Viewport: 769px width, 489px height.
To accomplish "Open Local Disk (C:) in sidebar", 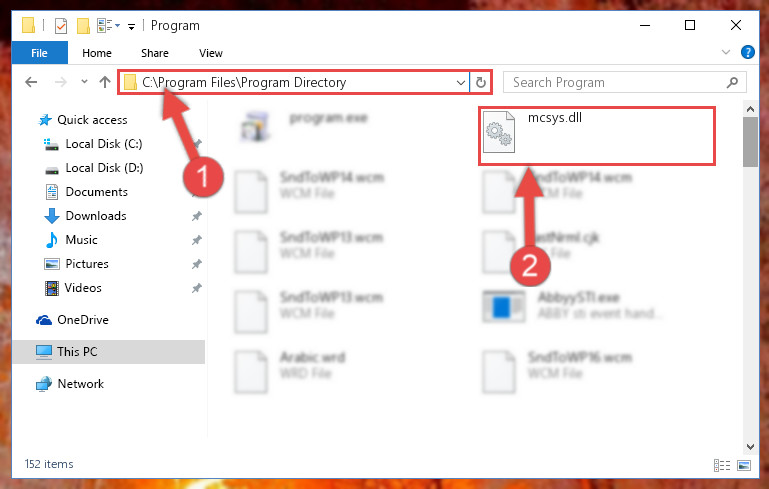I will 103,144.
